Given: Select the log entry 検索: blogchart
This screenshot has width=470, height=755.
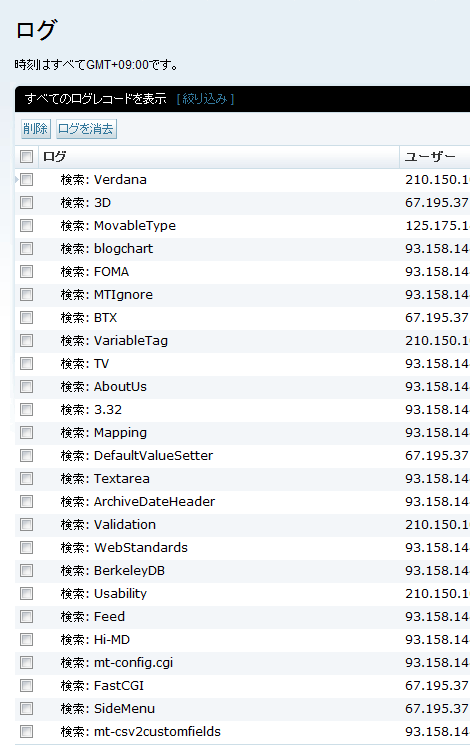Looking at the screenshot, I should tap(106, 248).
